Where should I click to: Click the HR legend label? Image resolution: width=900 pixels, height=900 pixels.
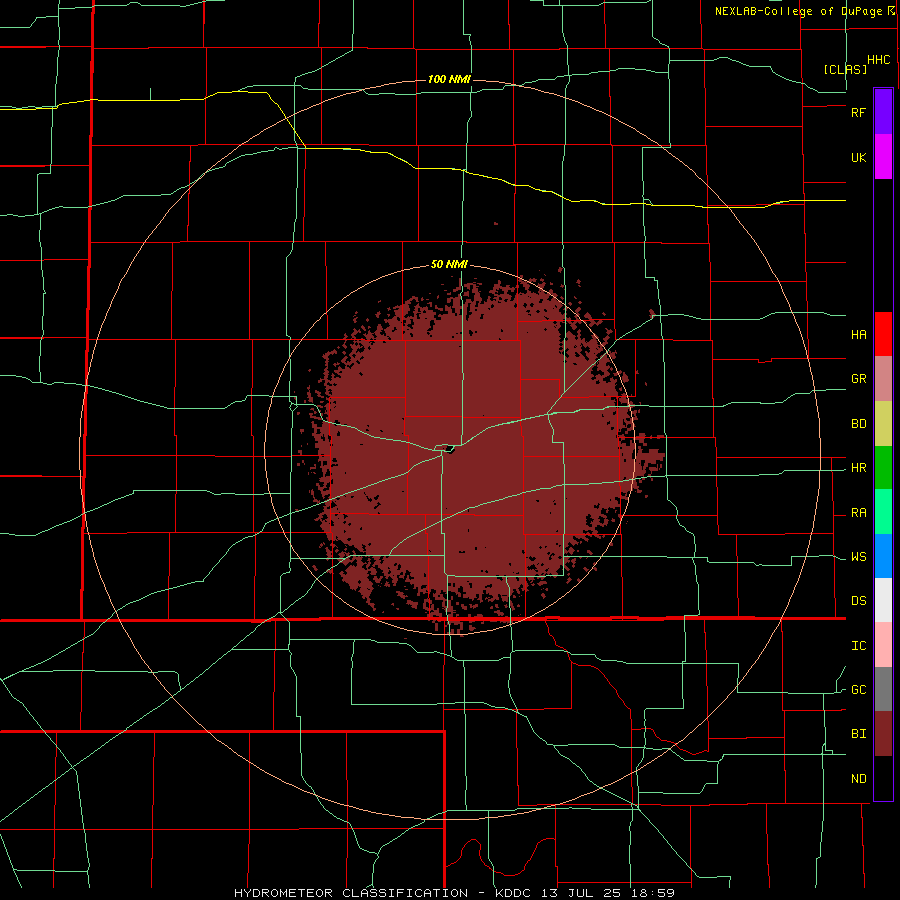tap(858, 468)
